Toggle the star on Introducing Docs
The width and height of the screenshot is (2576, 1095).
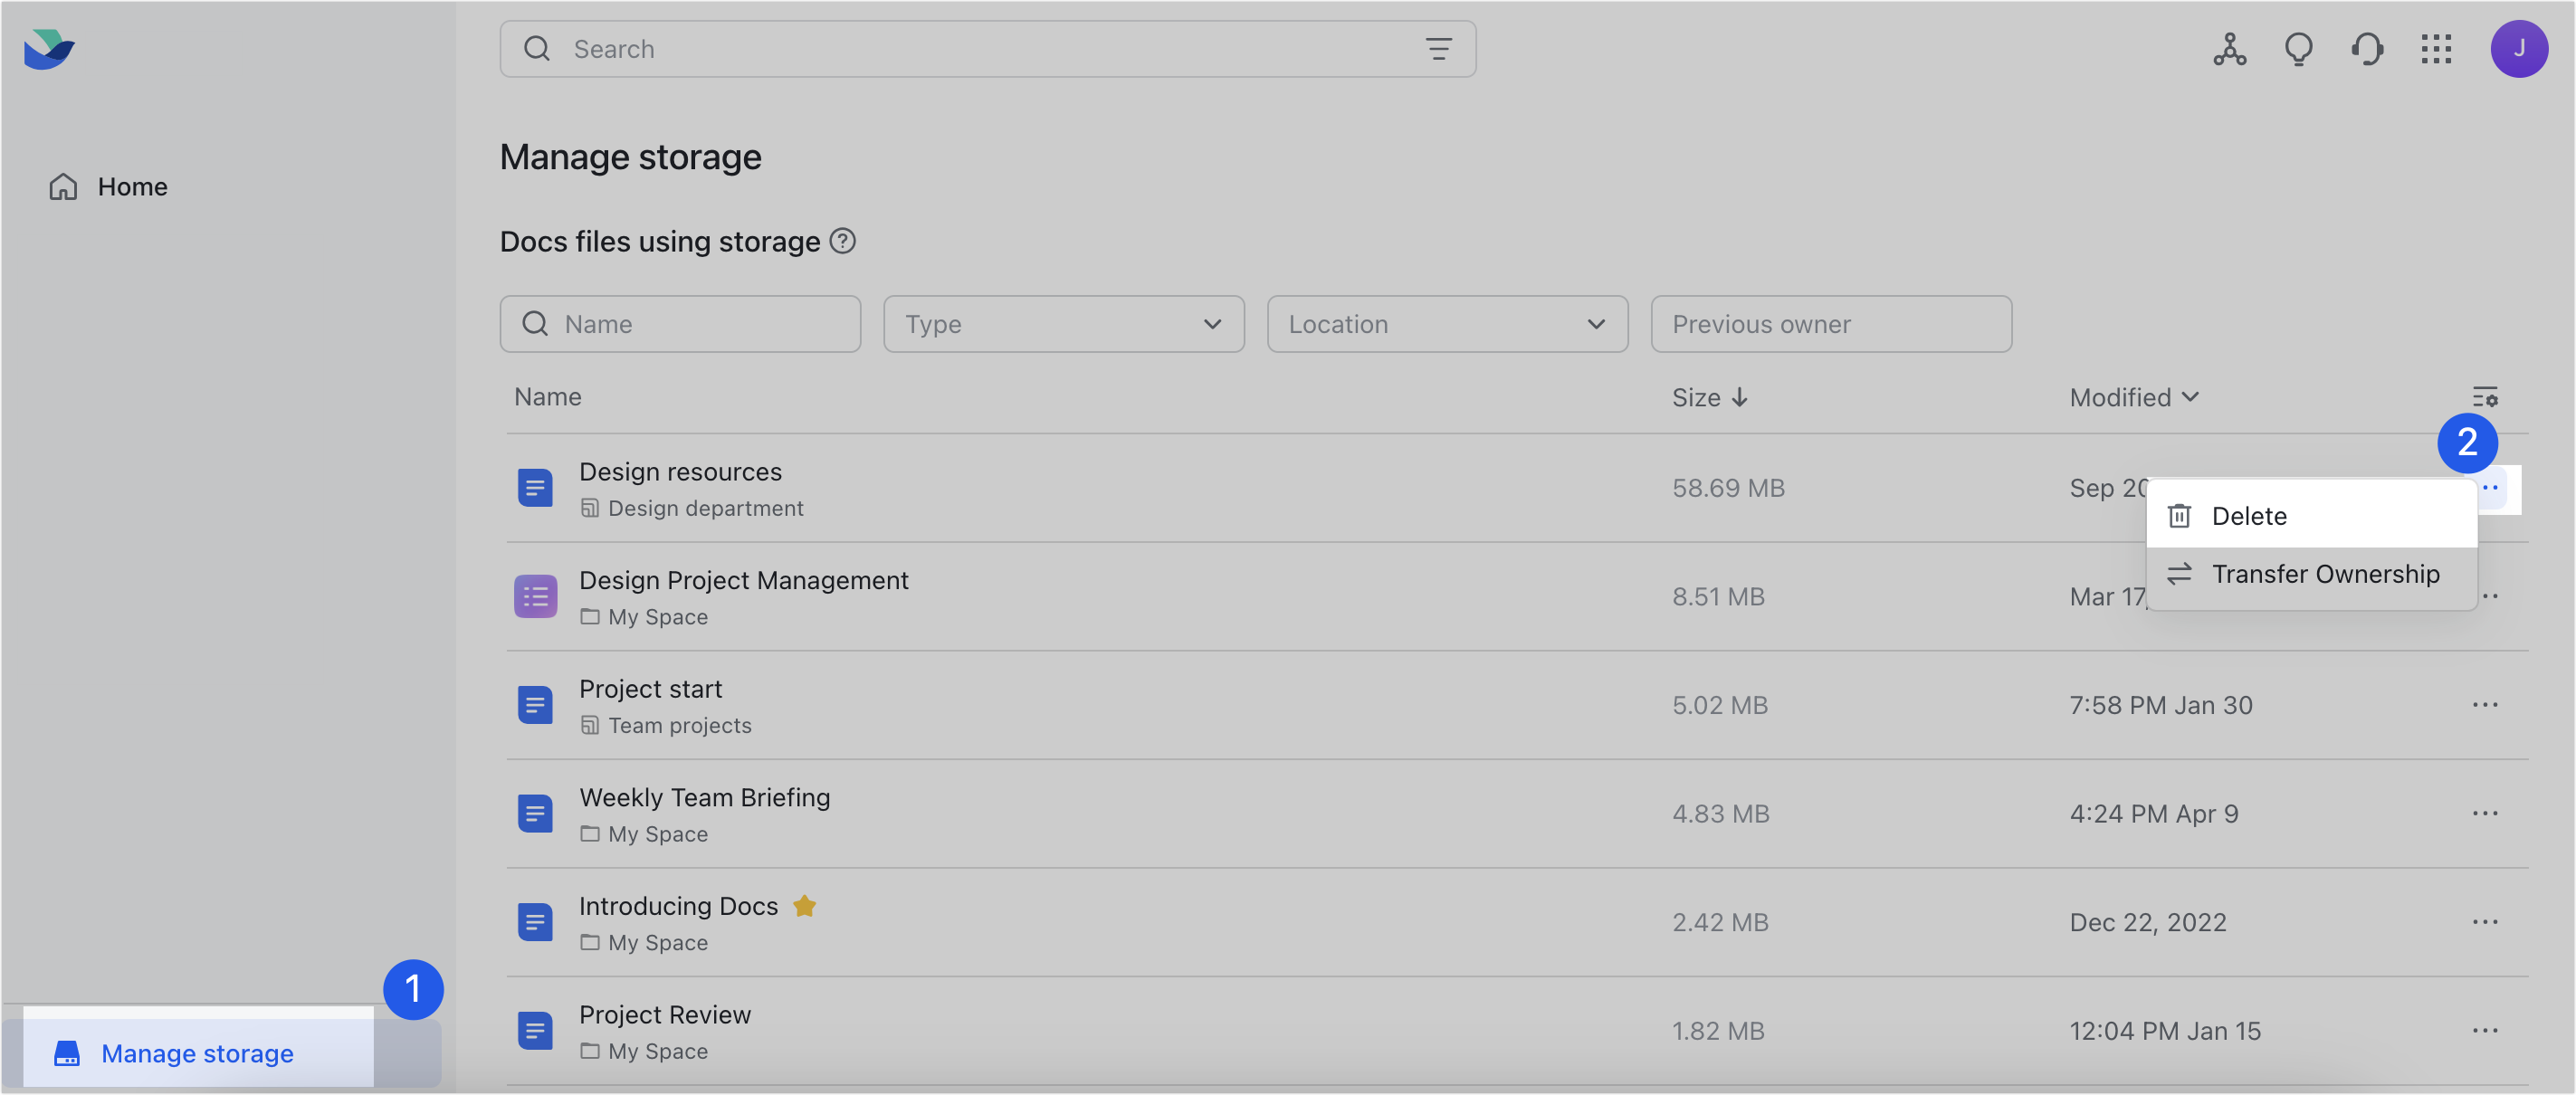tap(805, 906)
